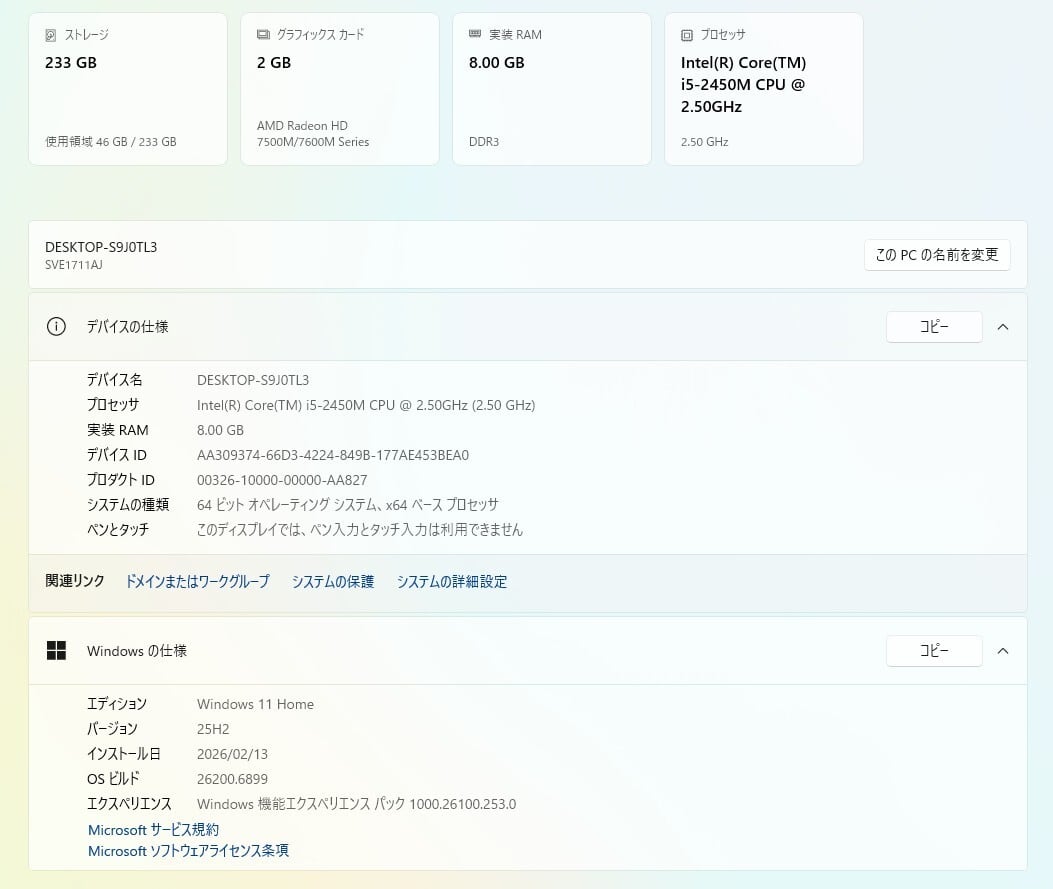This screenshot has width=1053, height=889.
Task: Open the ドメインまたはワークグループ link
Action: click(x=197, y=582)
